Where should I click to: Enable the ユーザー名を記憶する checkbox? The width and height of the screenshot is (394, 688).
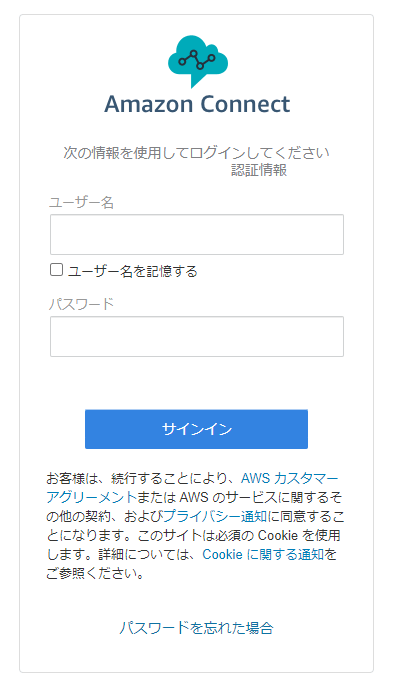point(56,269)
